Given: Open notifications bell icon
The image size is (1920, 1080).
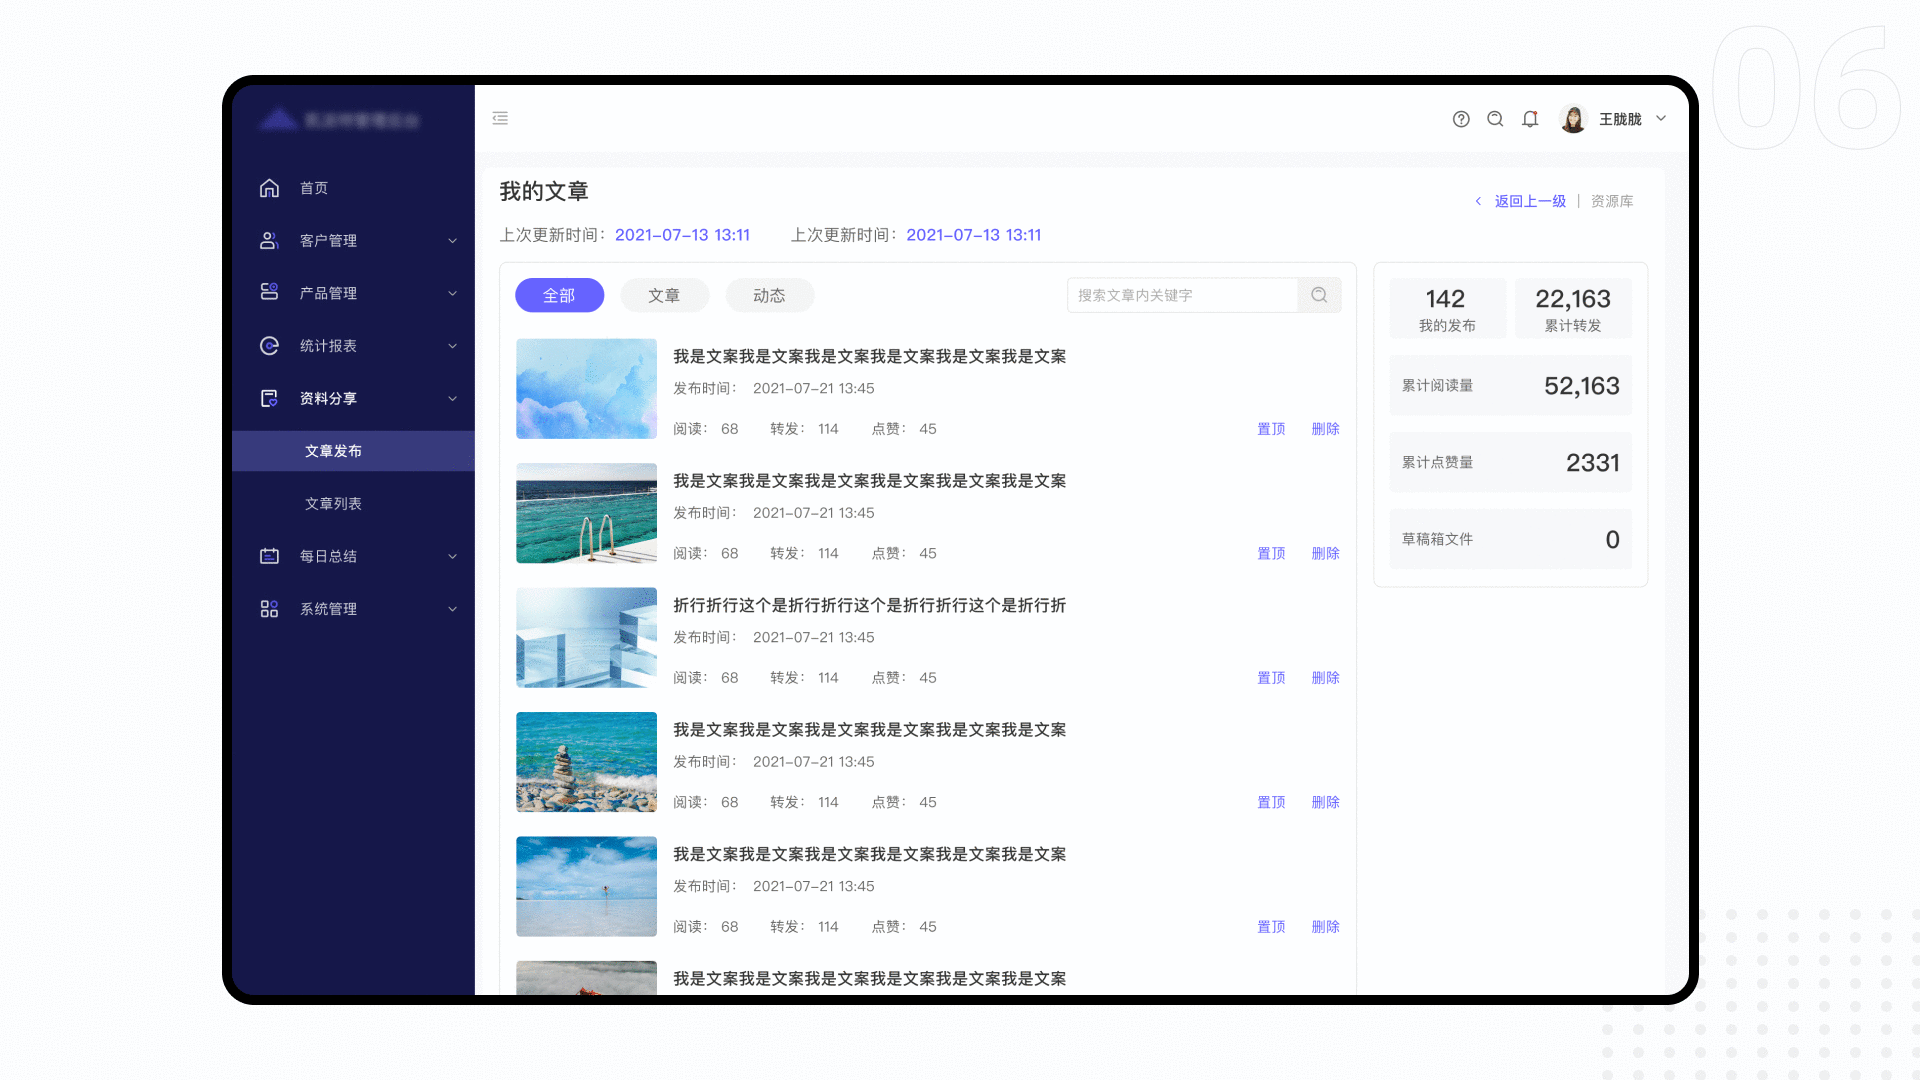Looking at the screenshot, I should click(x=1530, y=119).
